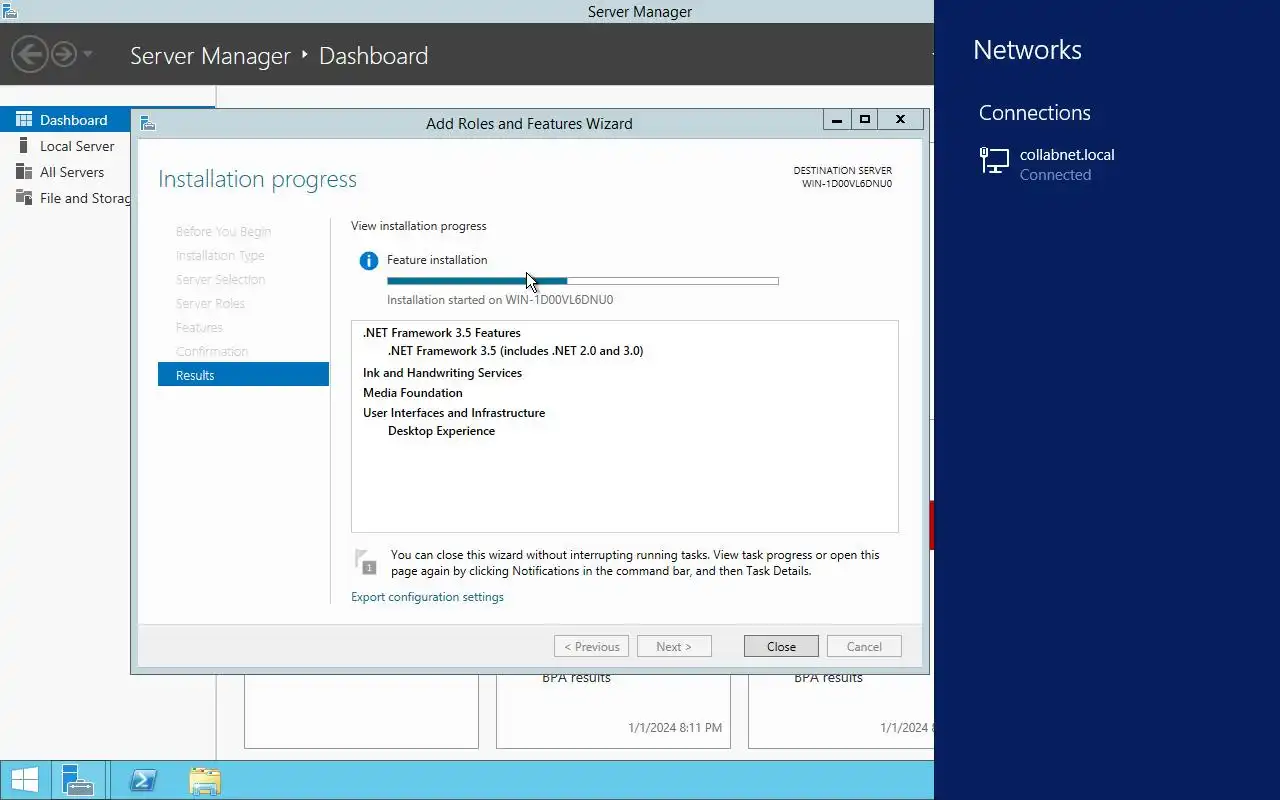Click 'Desktop Experience' entry
Viewport: 1280px width, 800px height.
[441, 431]
